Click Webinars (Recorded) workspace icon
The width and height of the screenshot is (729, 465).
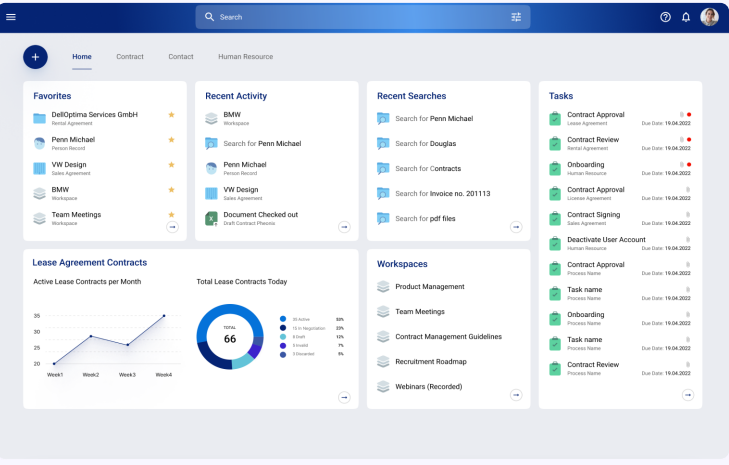(383, 386)
